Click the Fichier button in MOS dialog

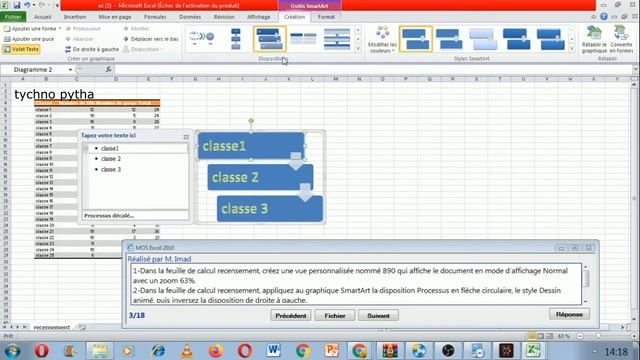[335, 316]
